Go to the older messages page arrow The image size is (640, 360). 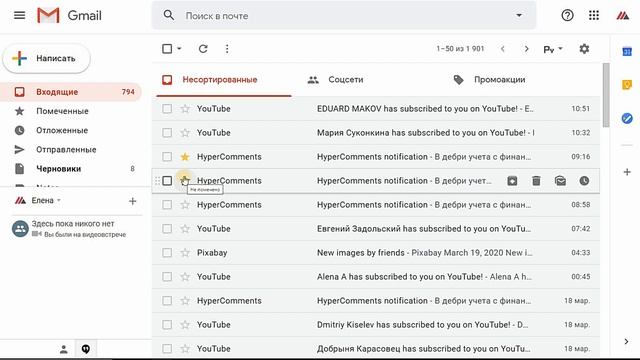pos(527,49)
